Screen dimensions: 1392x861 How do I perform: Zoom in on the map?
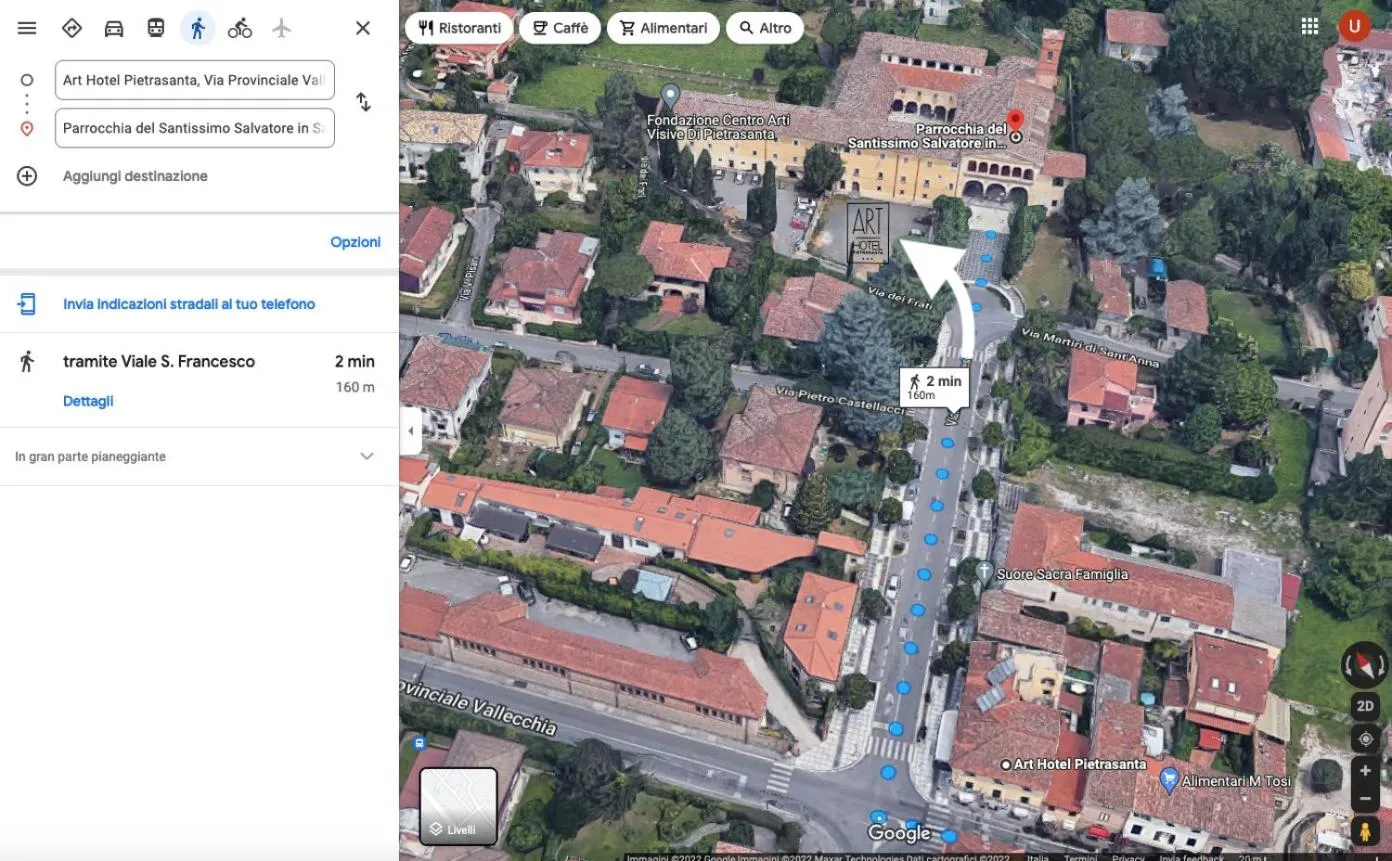(1365, 771)
